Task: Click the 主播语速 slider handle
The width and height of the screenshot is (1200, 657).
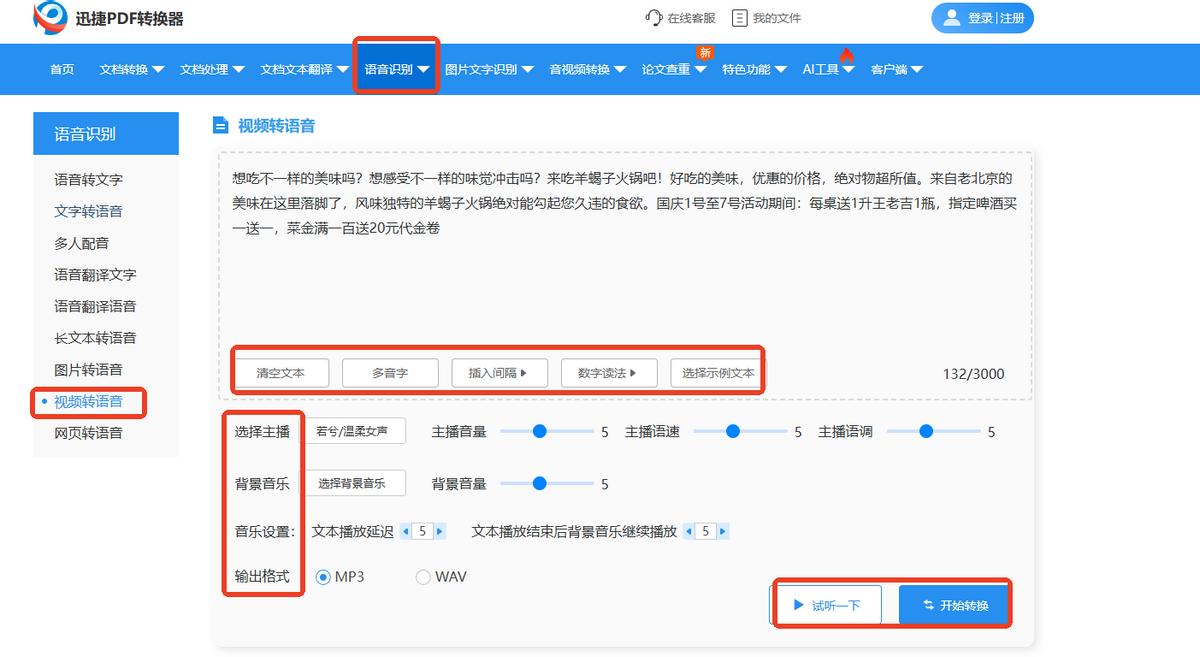Action: pos(733,431)
